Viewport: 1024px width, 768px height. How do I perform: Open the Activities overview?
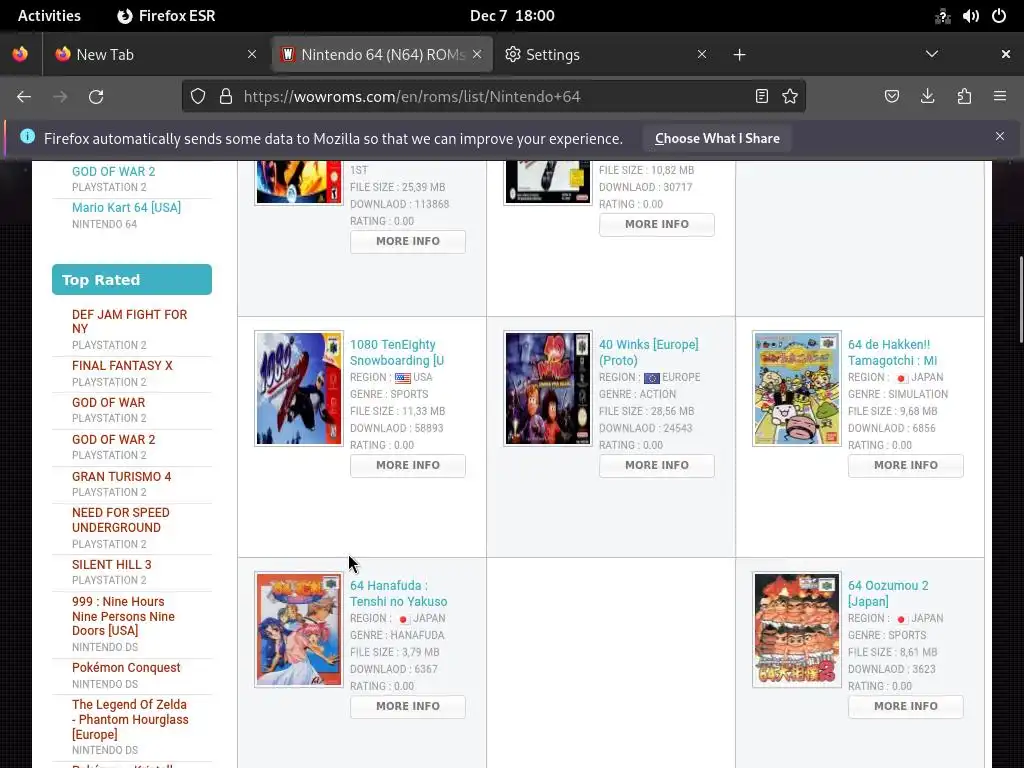point(49,16)
